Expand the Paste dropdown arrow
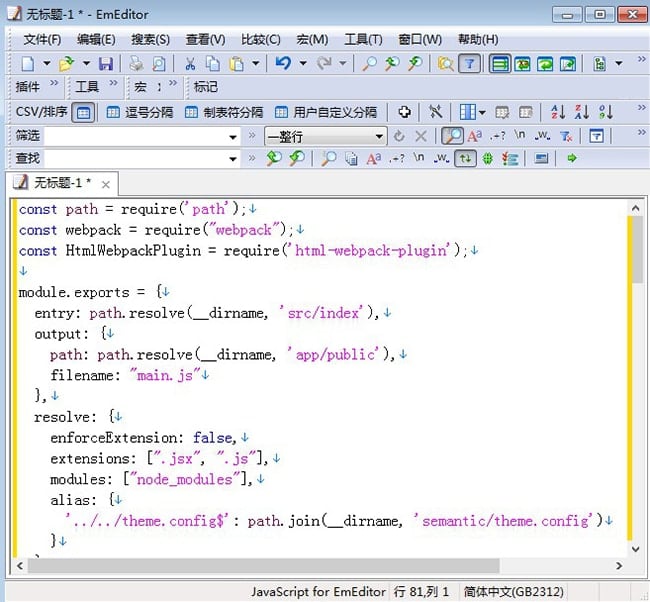The image size is (650, 602). [256, 64]
